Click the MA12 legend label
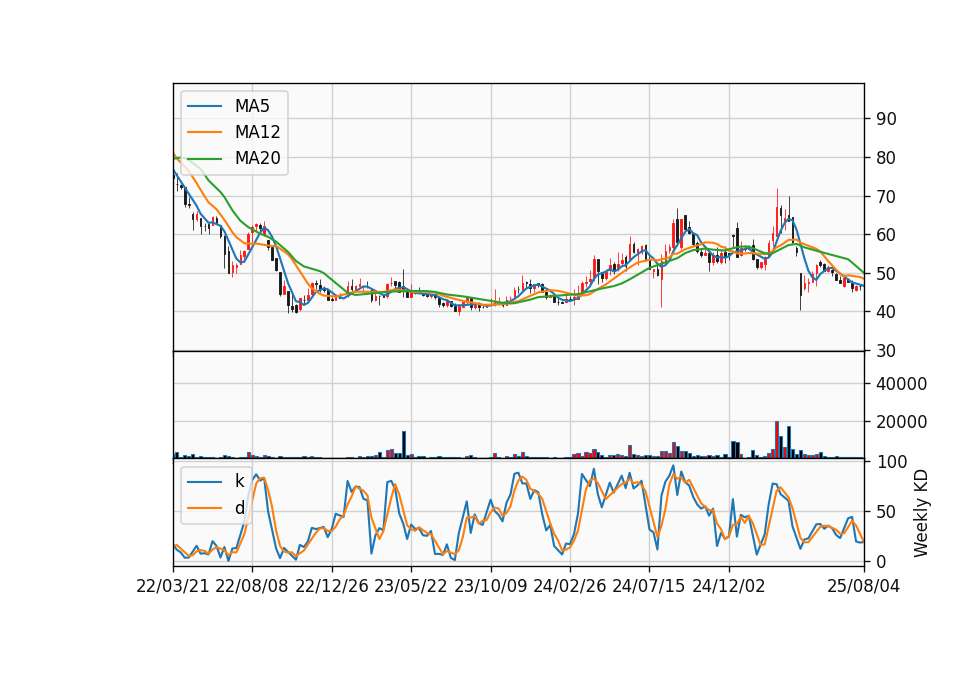Image resolution: width=960 pixels, height=690 pixels. tap(257, 132)
